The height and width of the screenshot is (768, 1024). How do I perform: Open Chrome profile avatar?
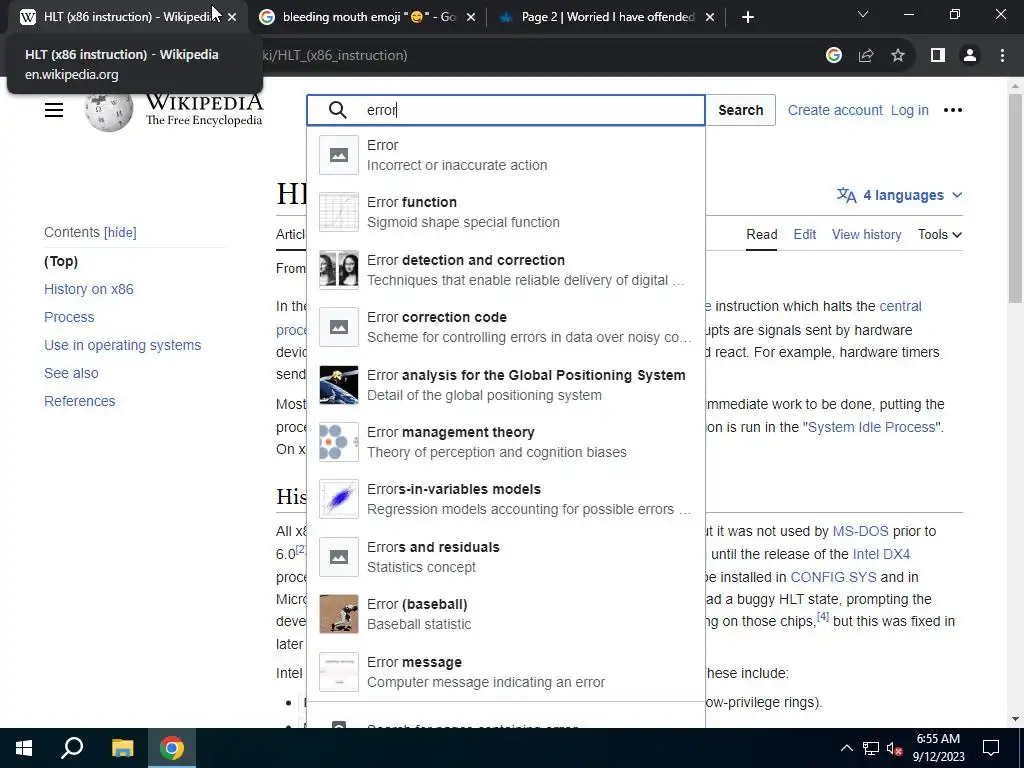[x=970, y=56]
